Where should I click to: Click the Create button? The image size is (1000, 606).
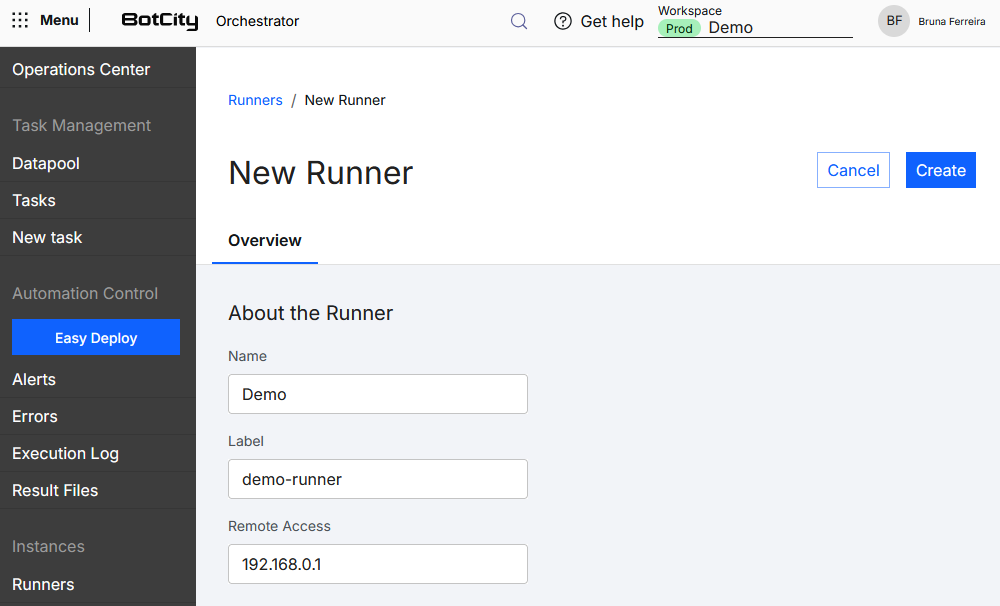(941, 170)
